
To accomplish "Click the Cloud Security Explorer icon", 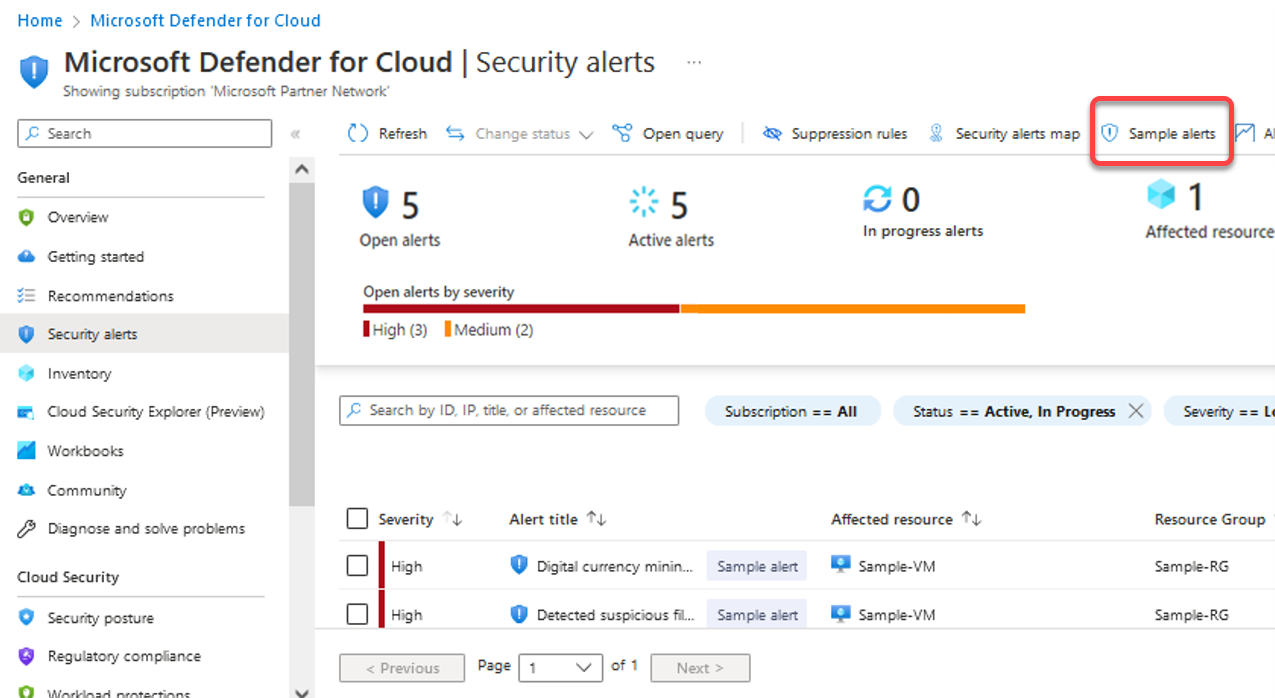I will pyautogui.click(x=27, y=412).
